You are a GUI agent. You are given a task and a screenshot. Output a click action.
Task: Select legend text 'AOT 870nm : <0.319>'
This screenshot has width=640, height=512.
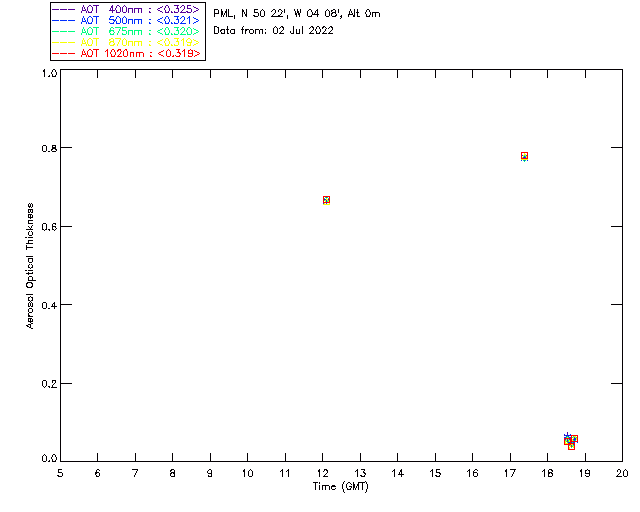140,42
